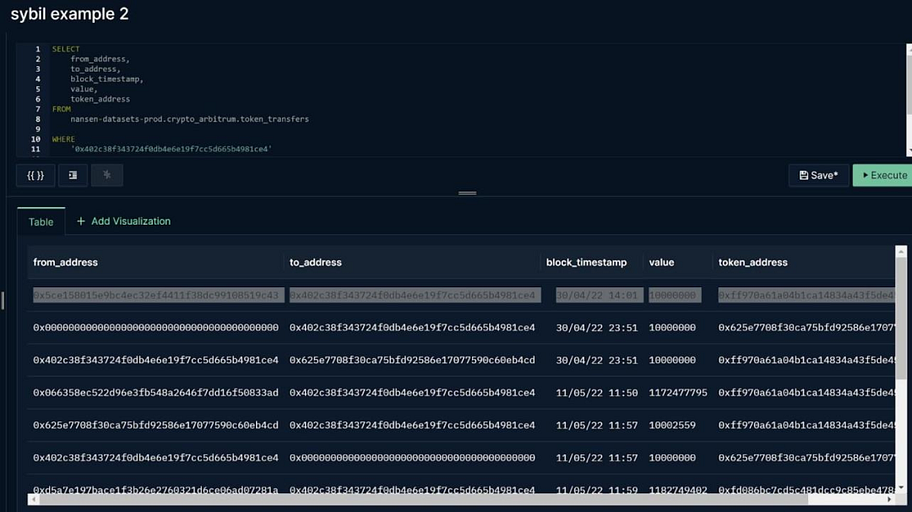
Task: Click the horizontal scrollbar right arrow
Action: point(889,499)
